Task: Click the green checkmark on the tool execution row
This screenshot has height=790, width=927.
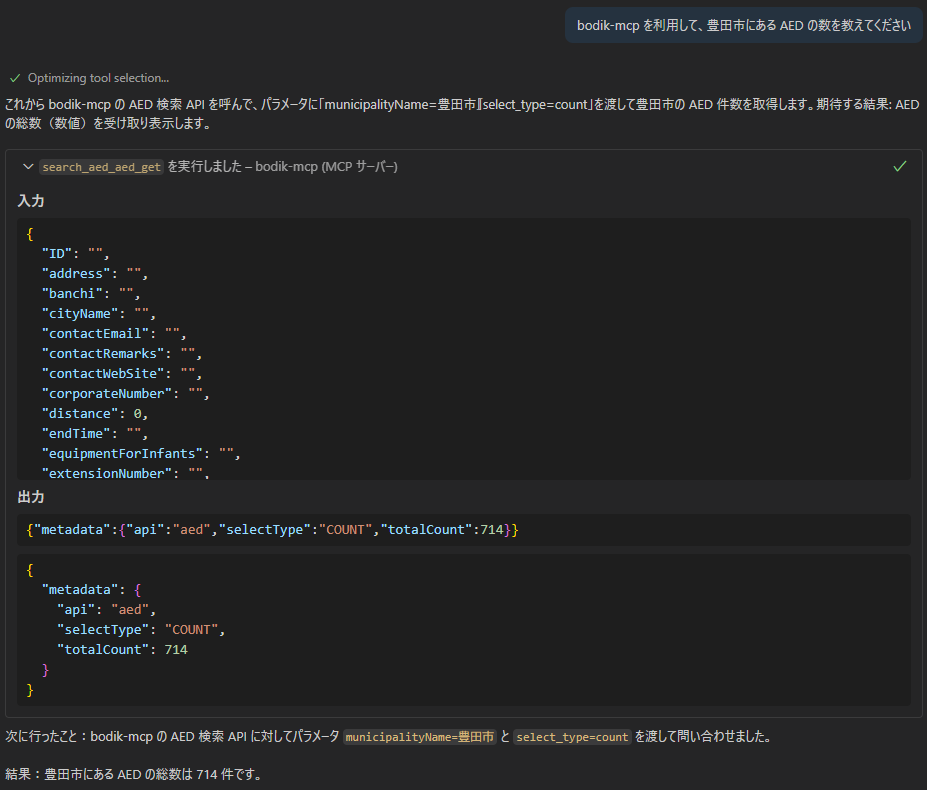Action: click(899, 166)
